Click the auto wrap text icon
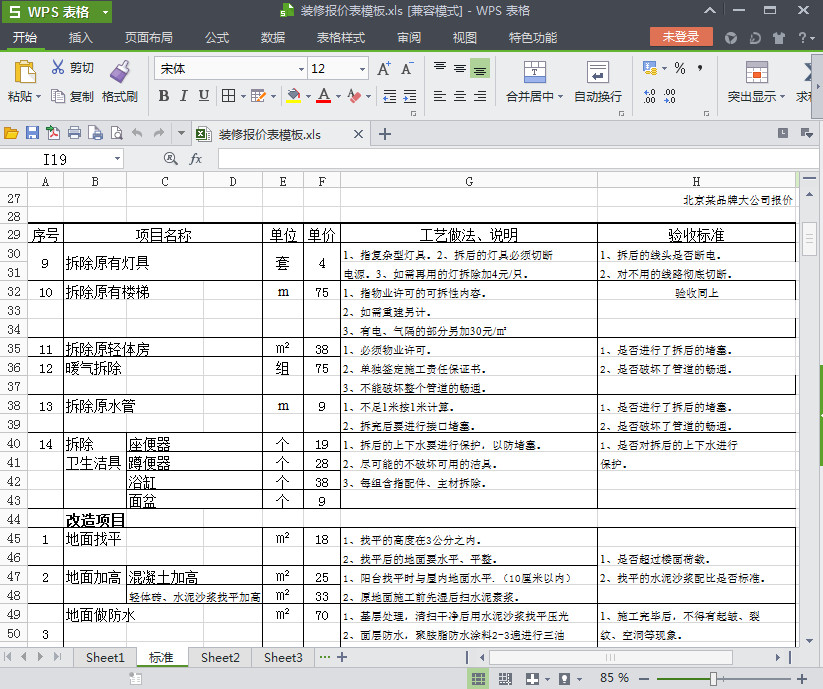This screenshot has width=823, height=689. (597, 72)
